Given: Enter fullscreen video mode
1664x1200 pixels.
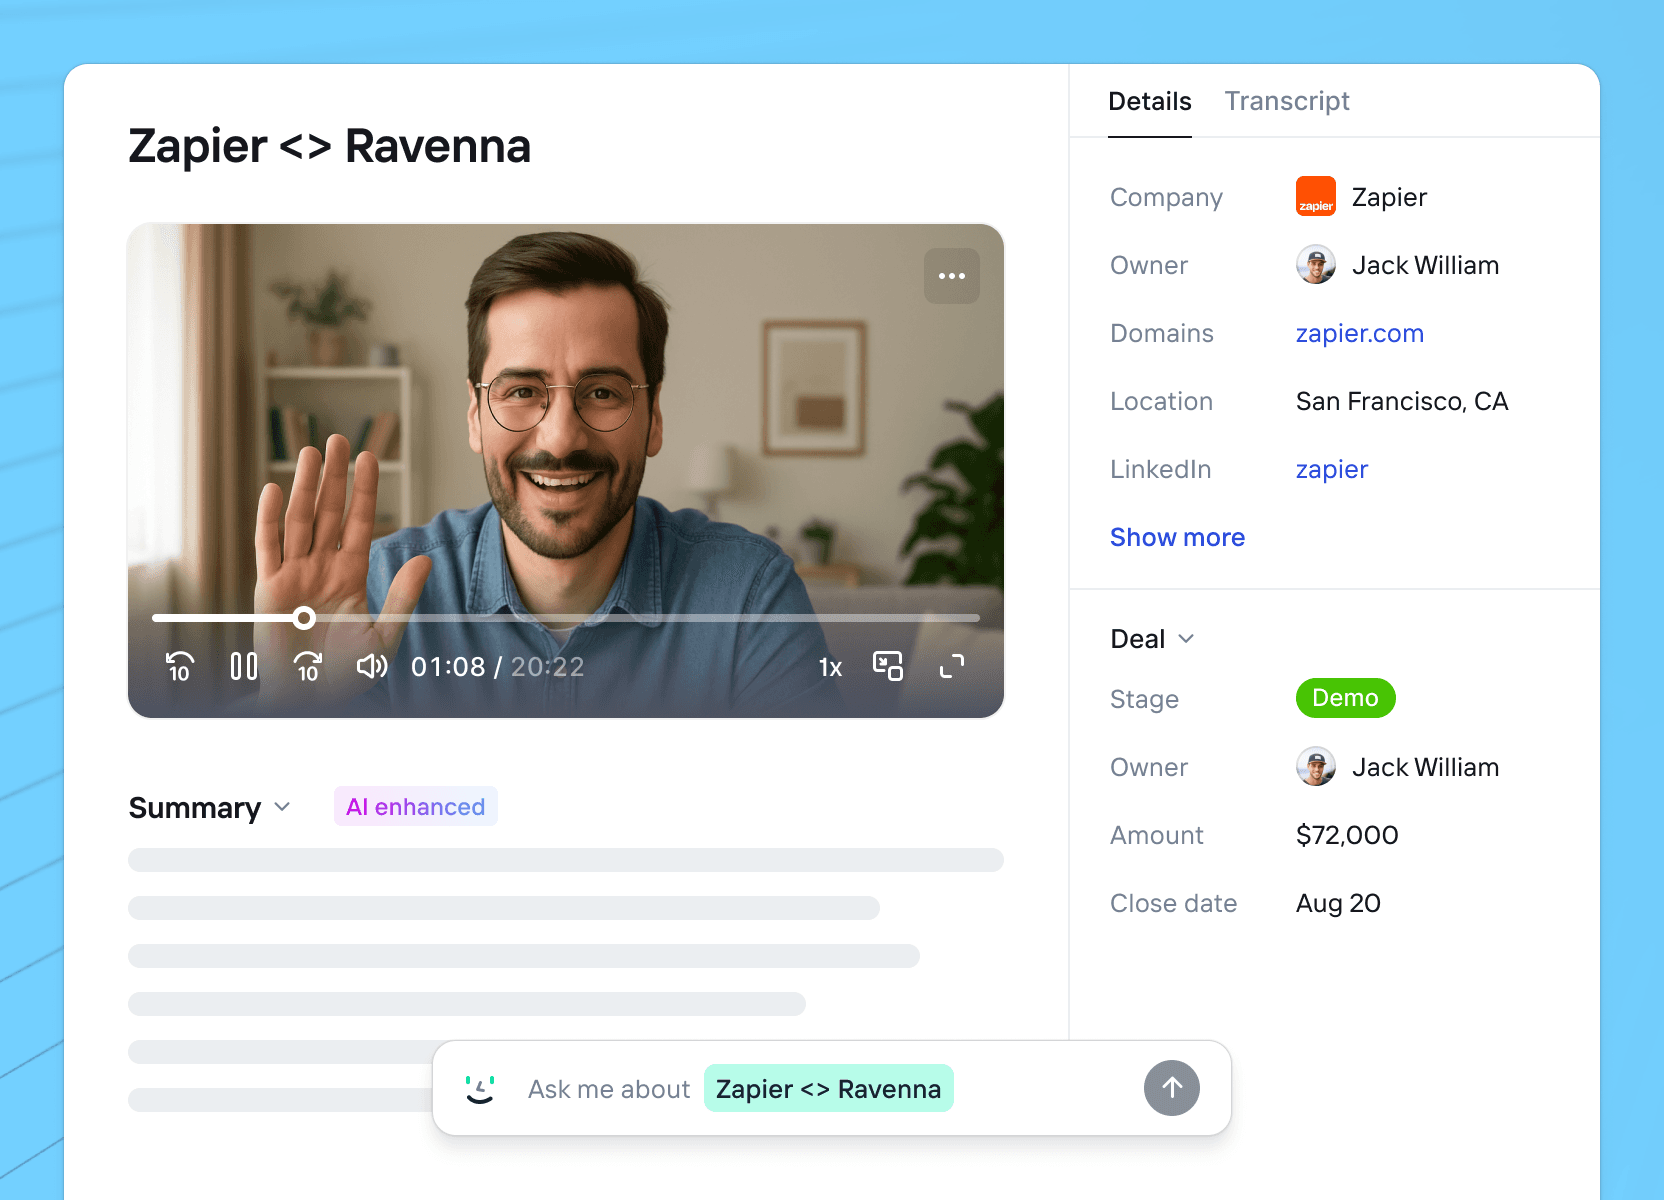Looking at the screenshot, I should 952,666.
